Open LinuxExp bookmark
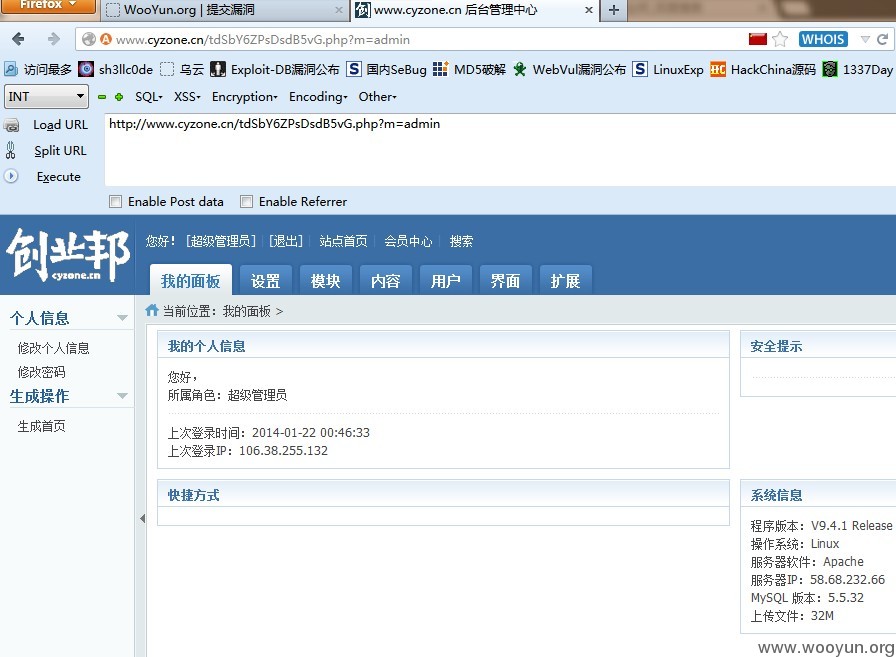 pos(668,70)
